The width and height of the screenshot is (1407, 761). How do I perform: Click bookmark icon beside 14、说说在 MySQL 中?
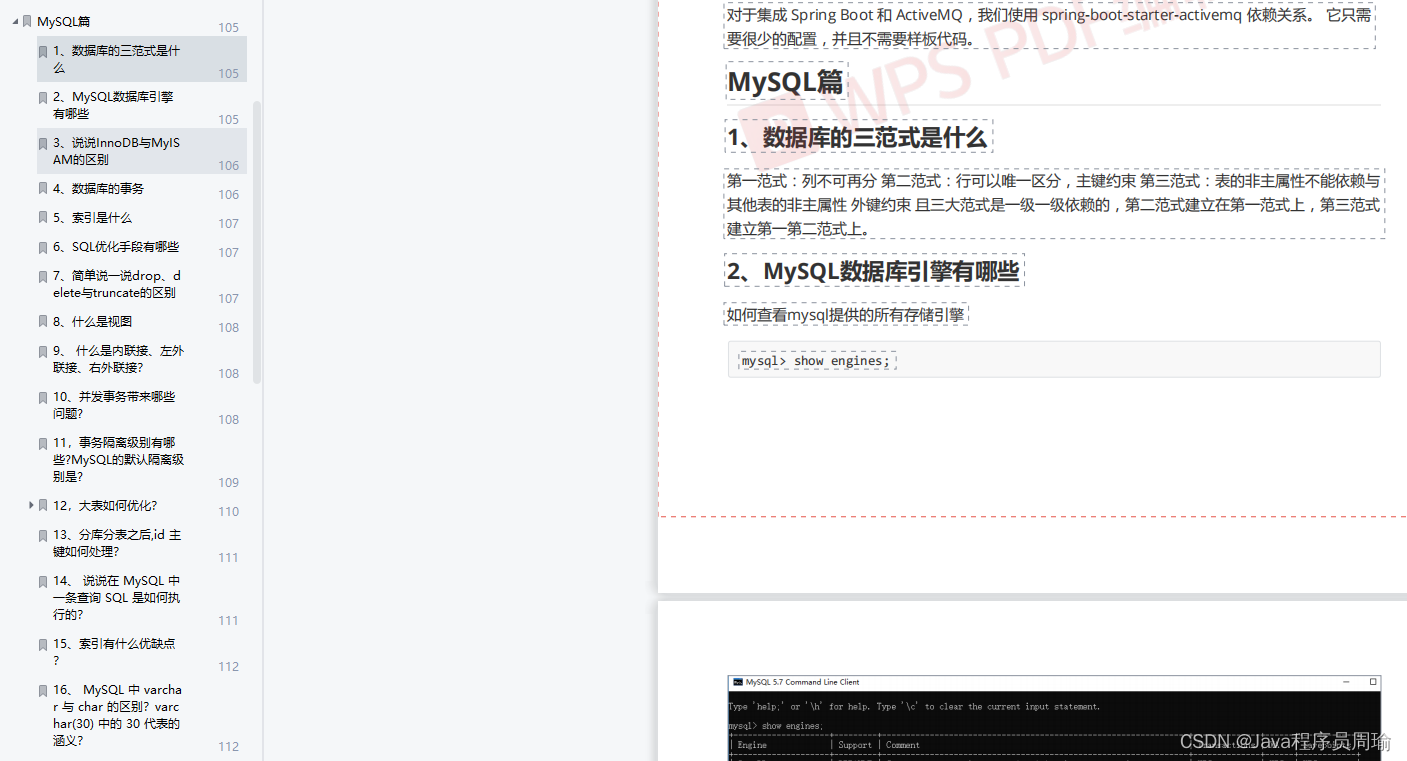click(x=43, y=581)
